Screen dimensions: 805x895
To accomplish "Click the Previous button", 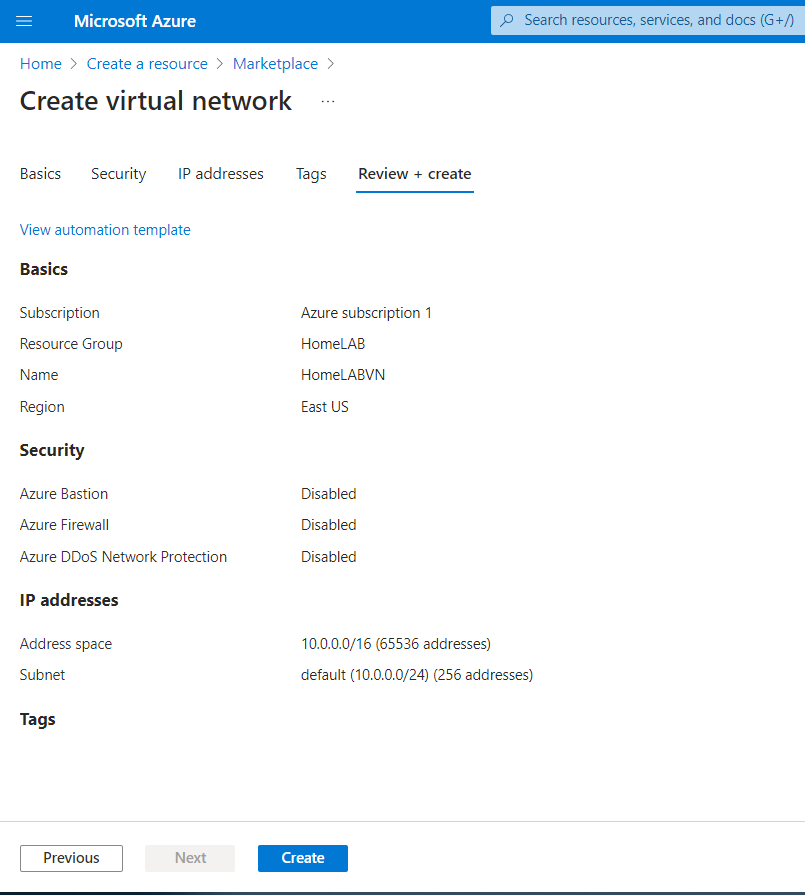I will coord(71,858).
